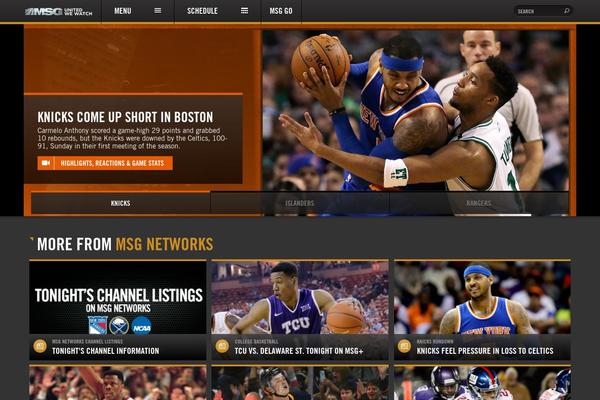Click the Sabres logo in channel listings card
The width and height of the screenshot is (600, 400).
119,326
